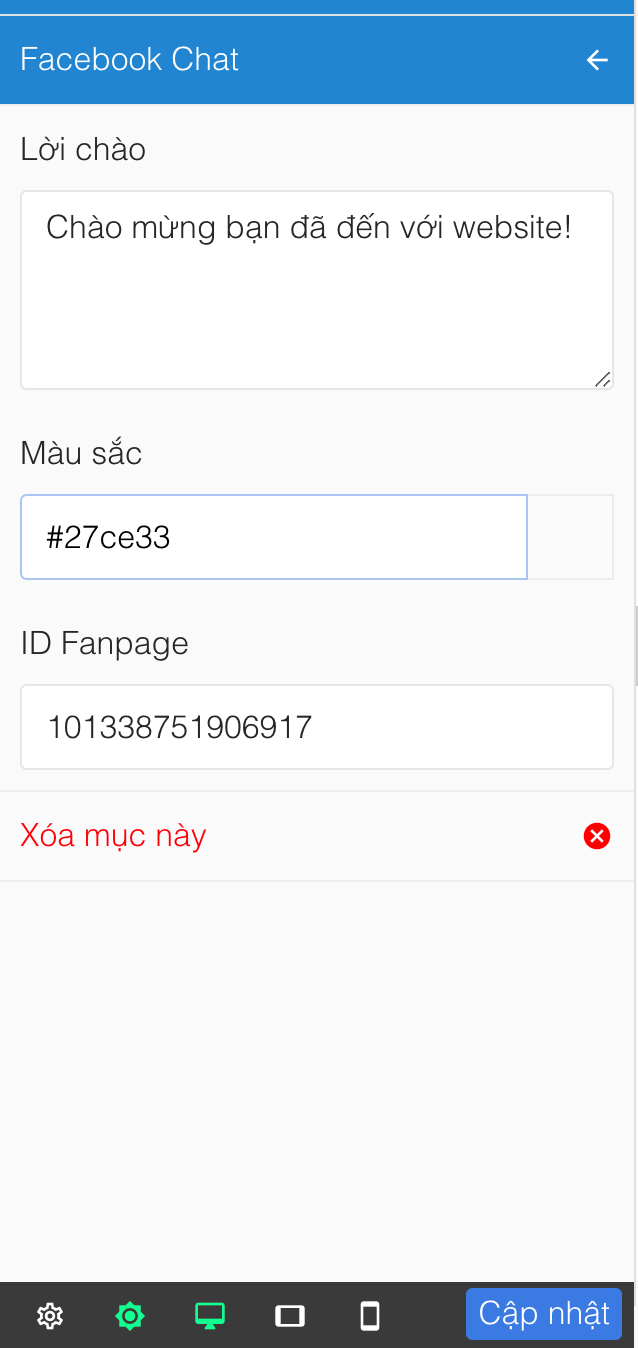Image resolution: width=638 pixels, height=1348 pixels.
Task: Click the Xóa mục này delete link
Action: 113,836
